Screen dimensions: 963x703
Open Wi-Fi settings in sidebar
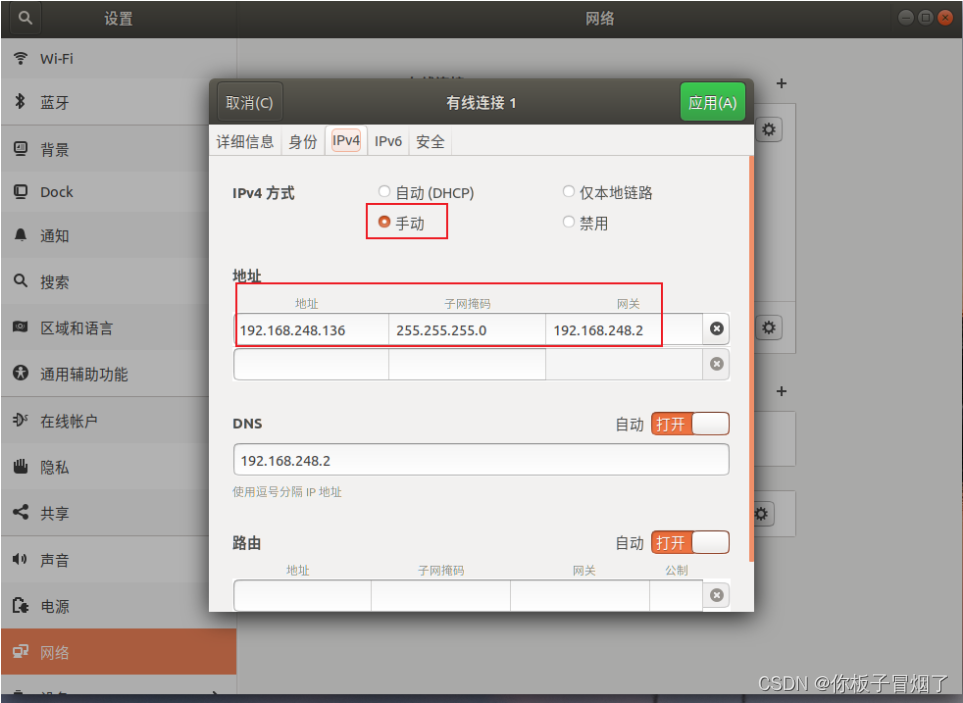[119, 58]
